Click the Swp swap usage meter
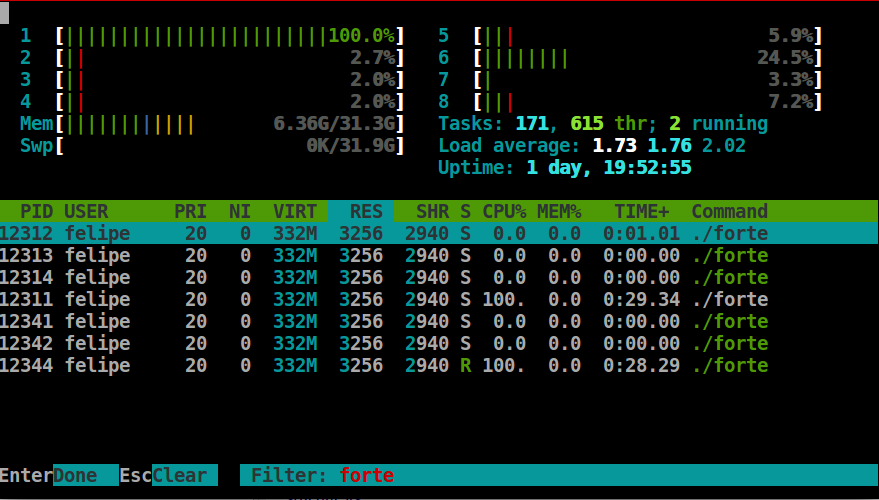This screenshot has width=879, height=500. (x=230, y=146)
